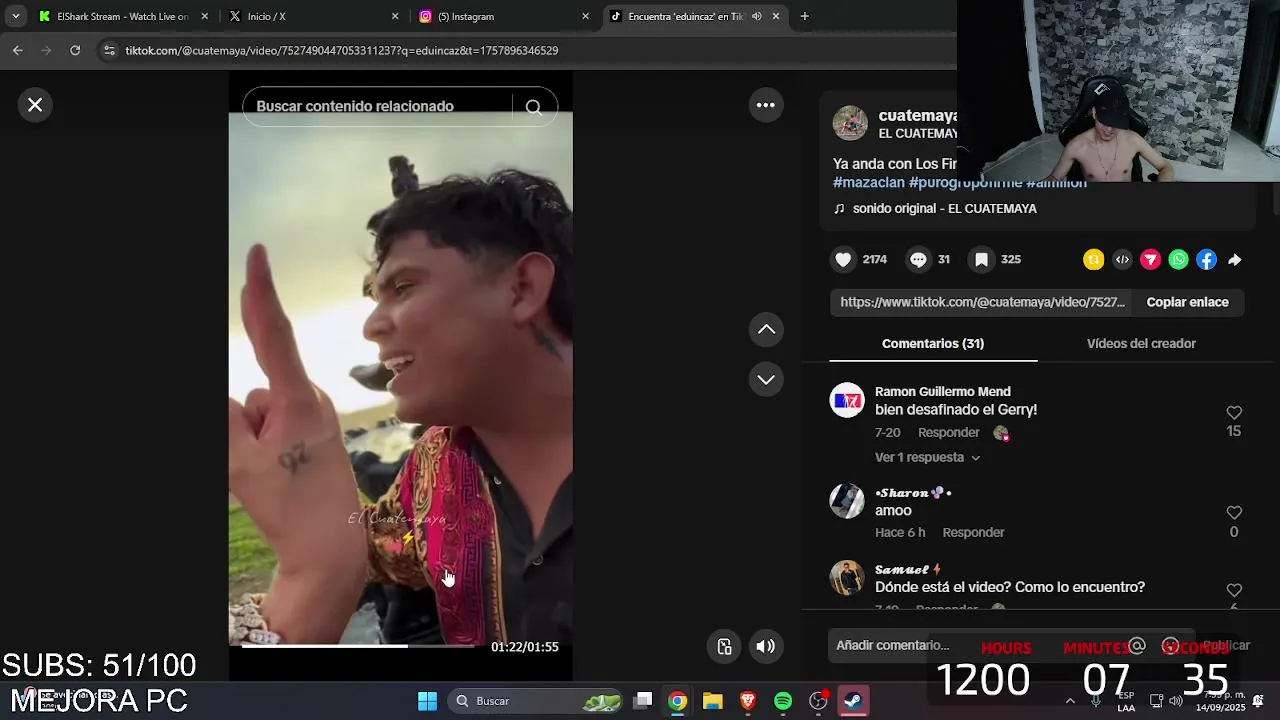Open OBS Studio from taskbar

tap(818, 701)
